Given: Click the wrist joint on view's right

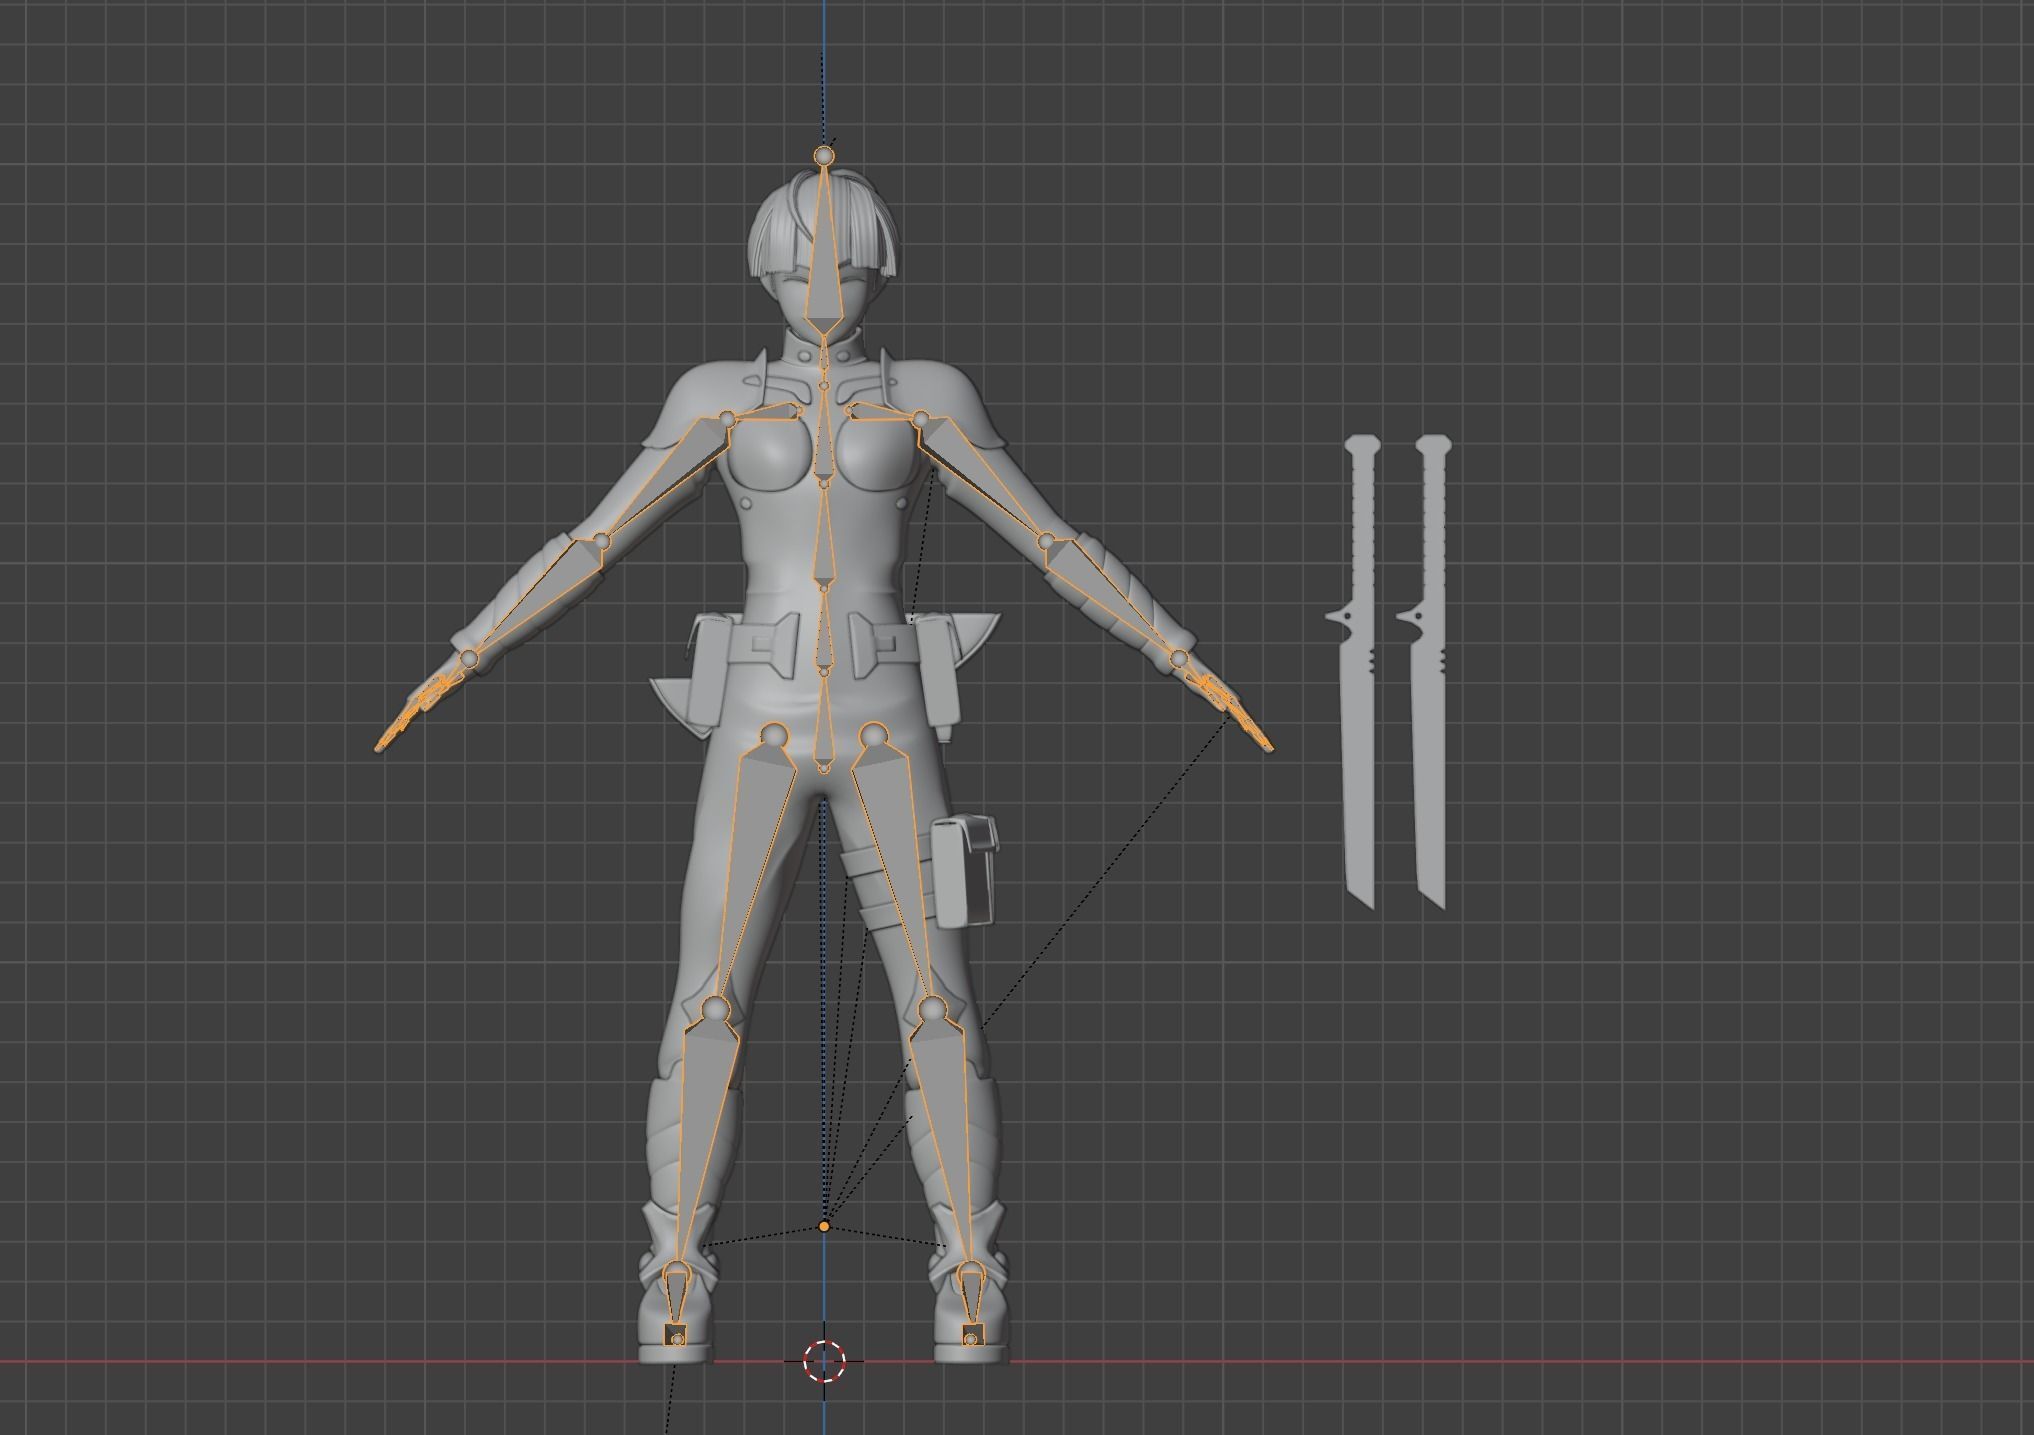Looking at the screenshot, I should tap(1179, 658).
